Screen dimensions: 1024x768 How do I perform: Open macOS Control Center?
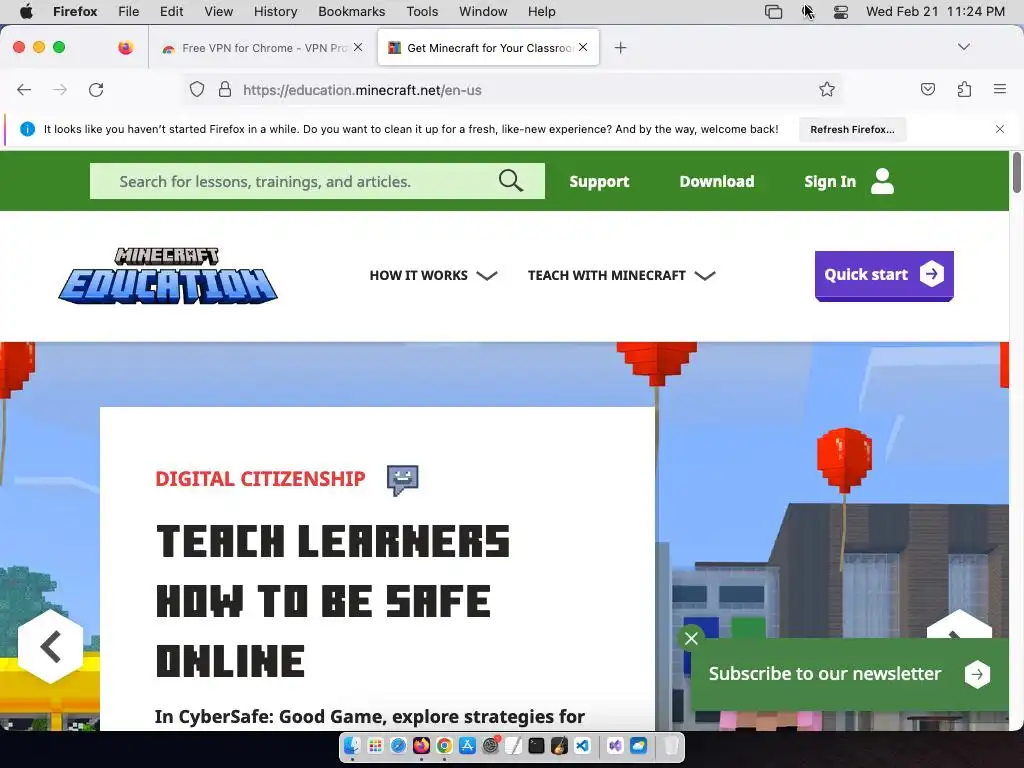(840, 12)
